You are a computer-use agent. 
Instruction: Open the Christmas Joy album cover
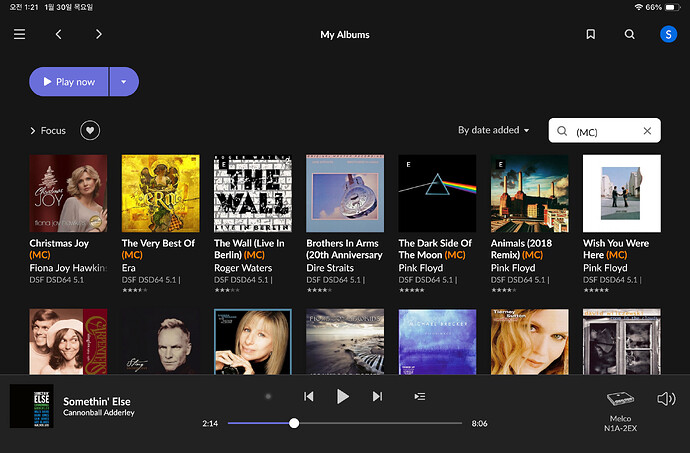pyautogui.click(x=68, y=193)
